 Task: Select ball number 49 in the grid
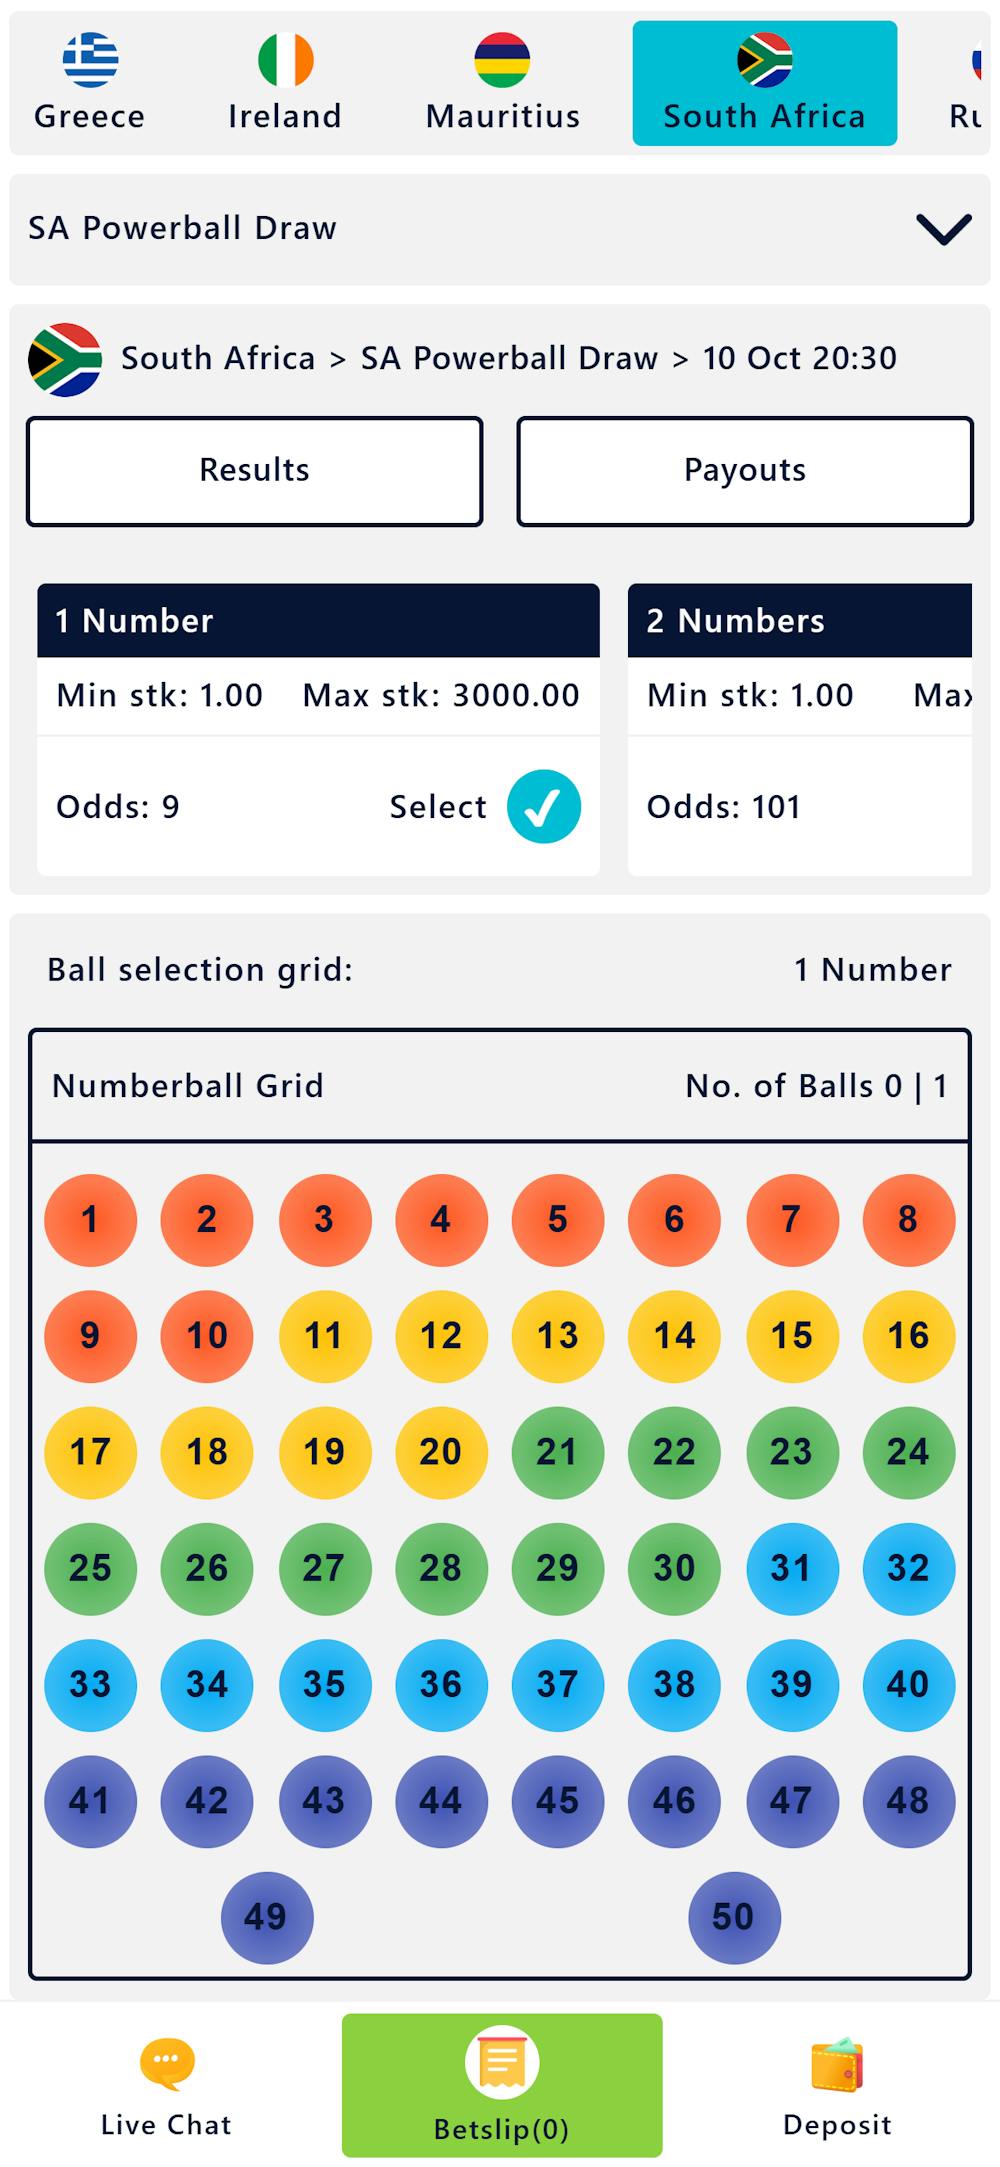[x=266, y=1917]
